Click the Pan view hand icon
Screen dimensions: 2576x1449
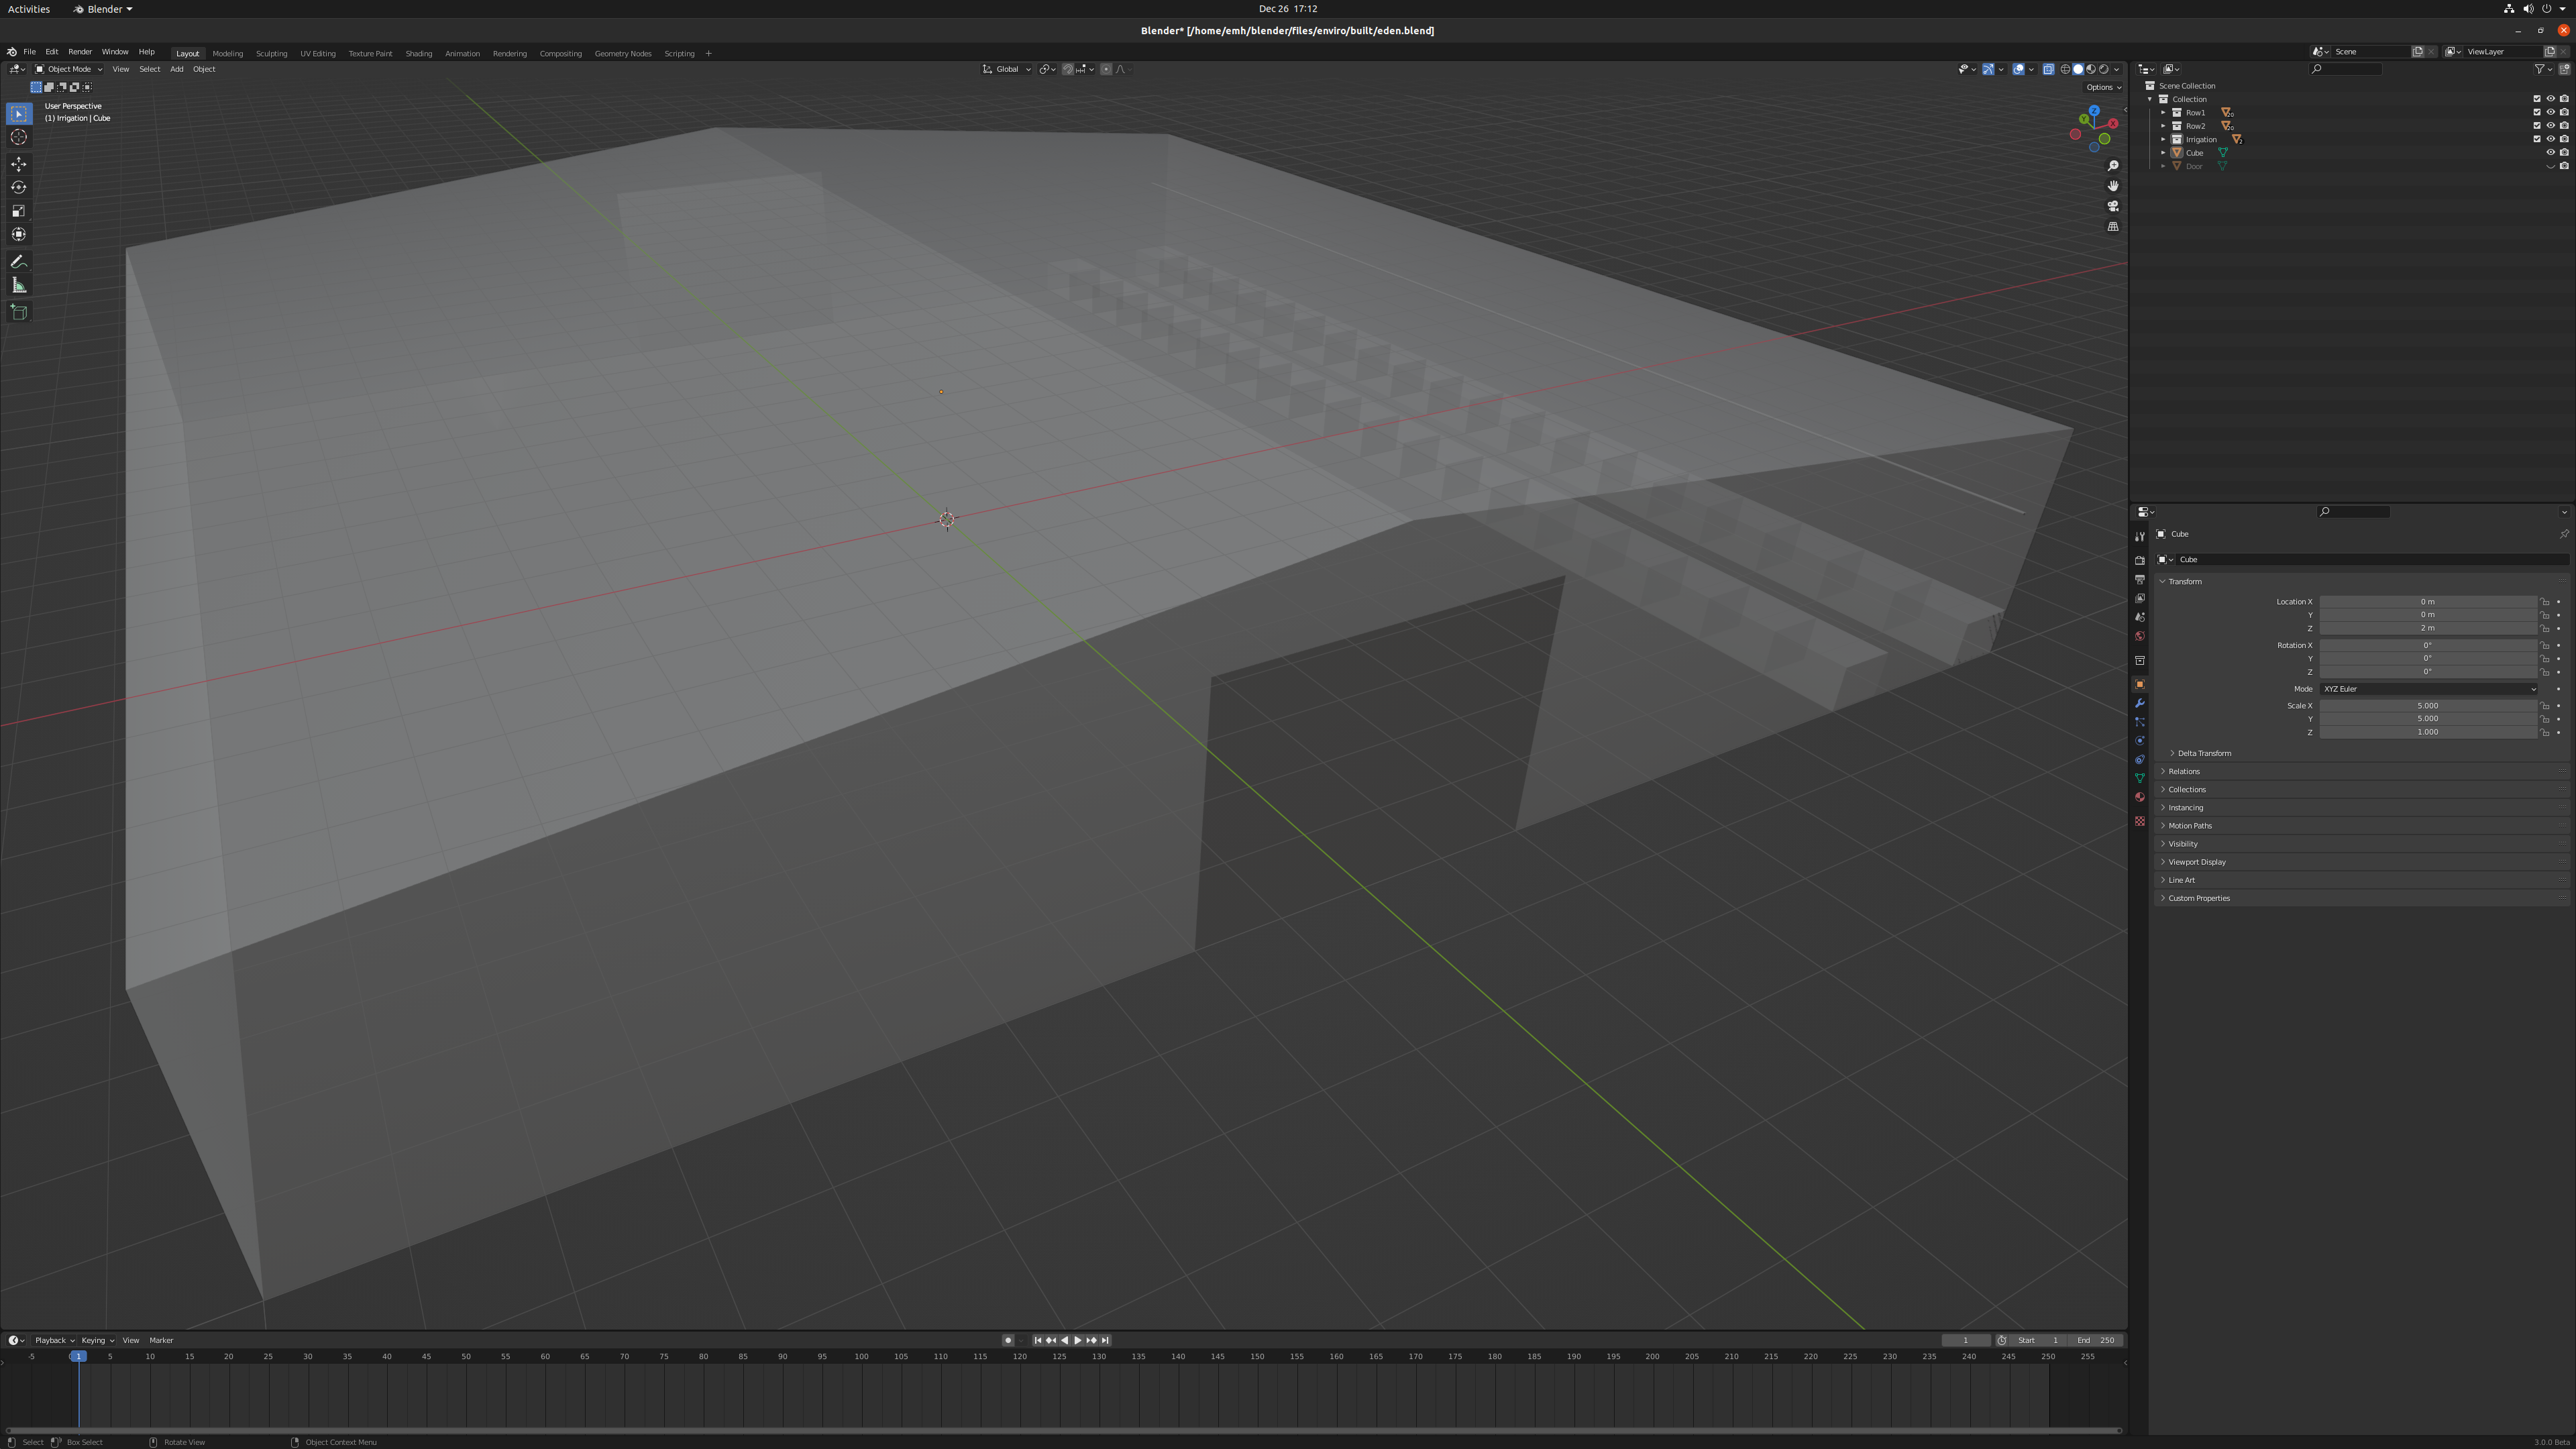(x=2113, y=186)
